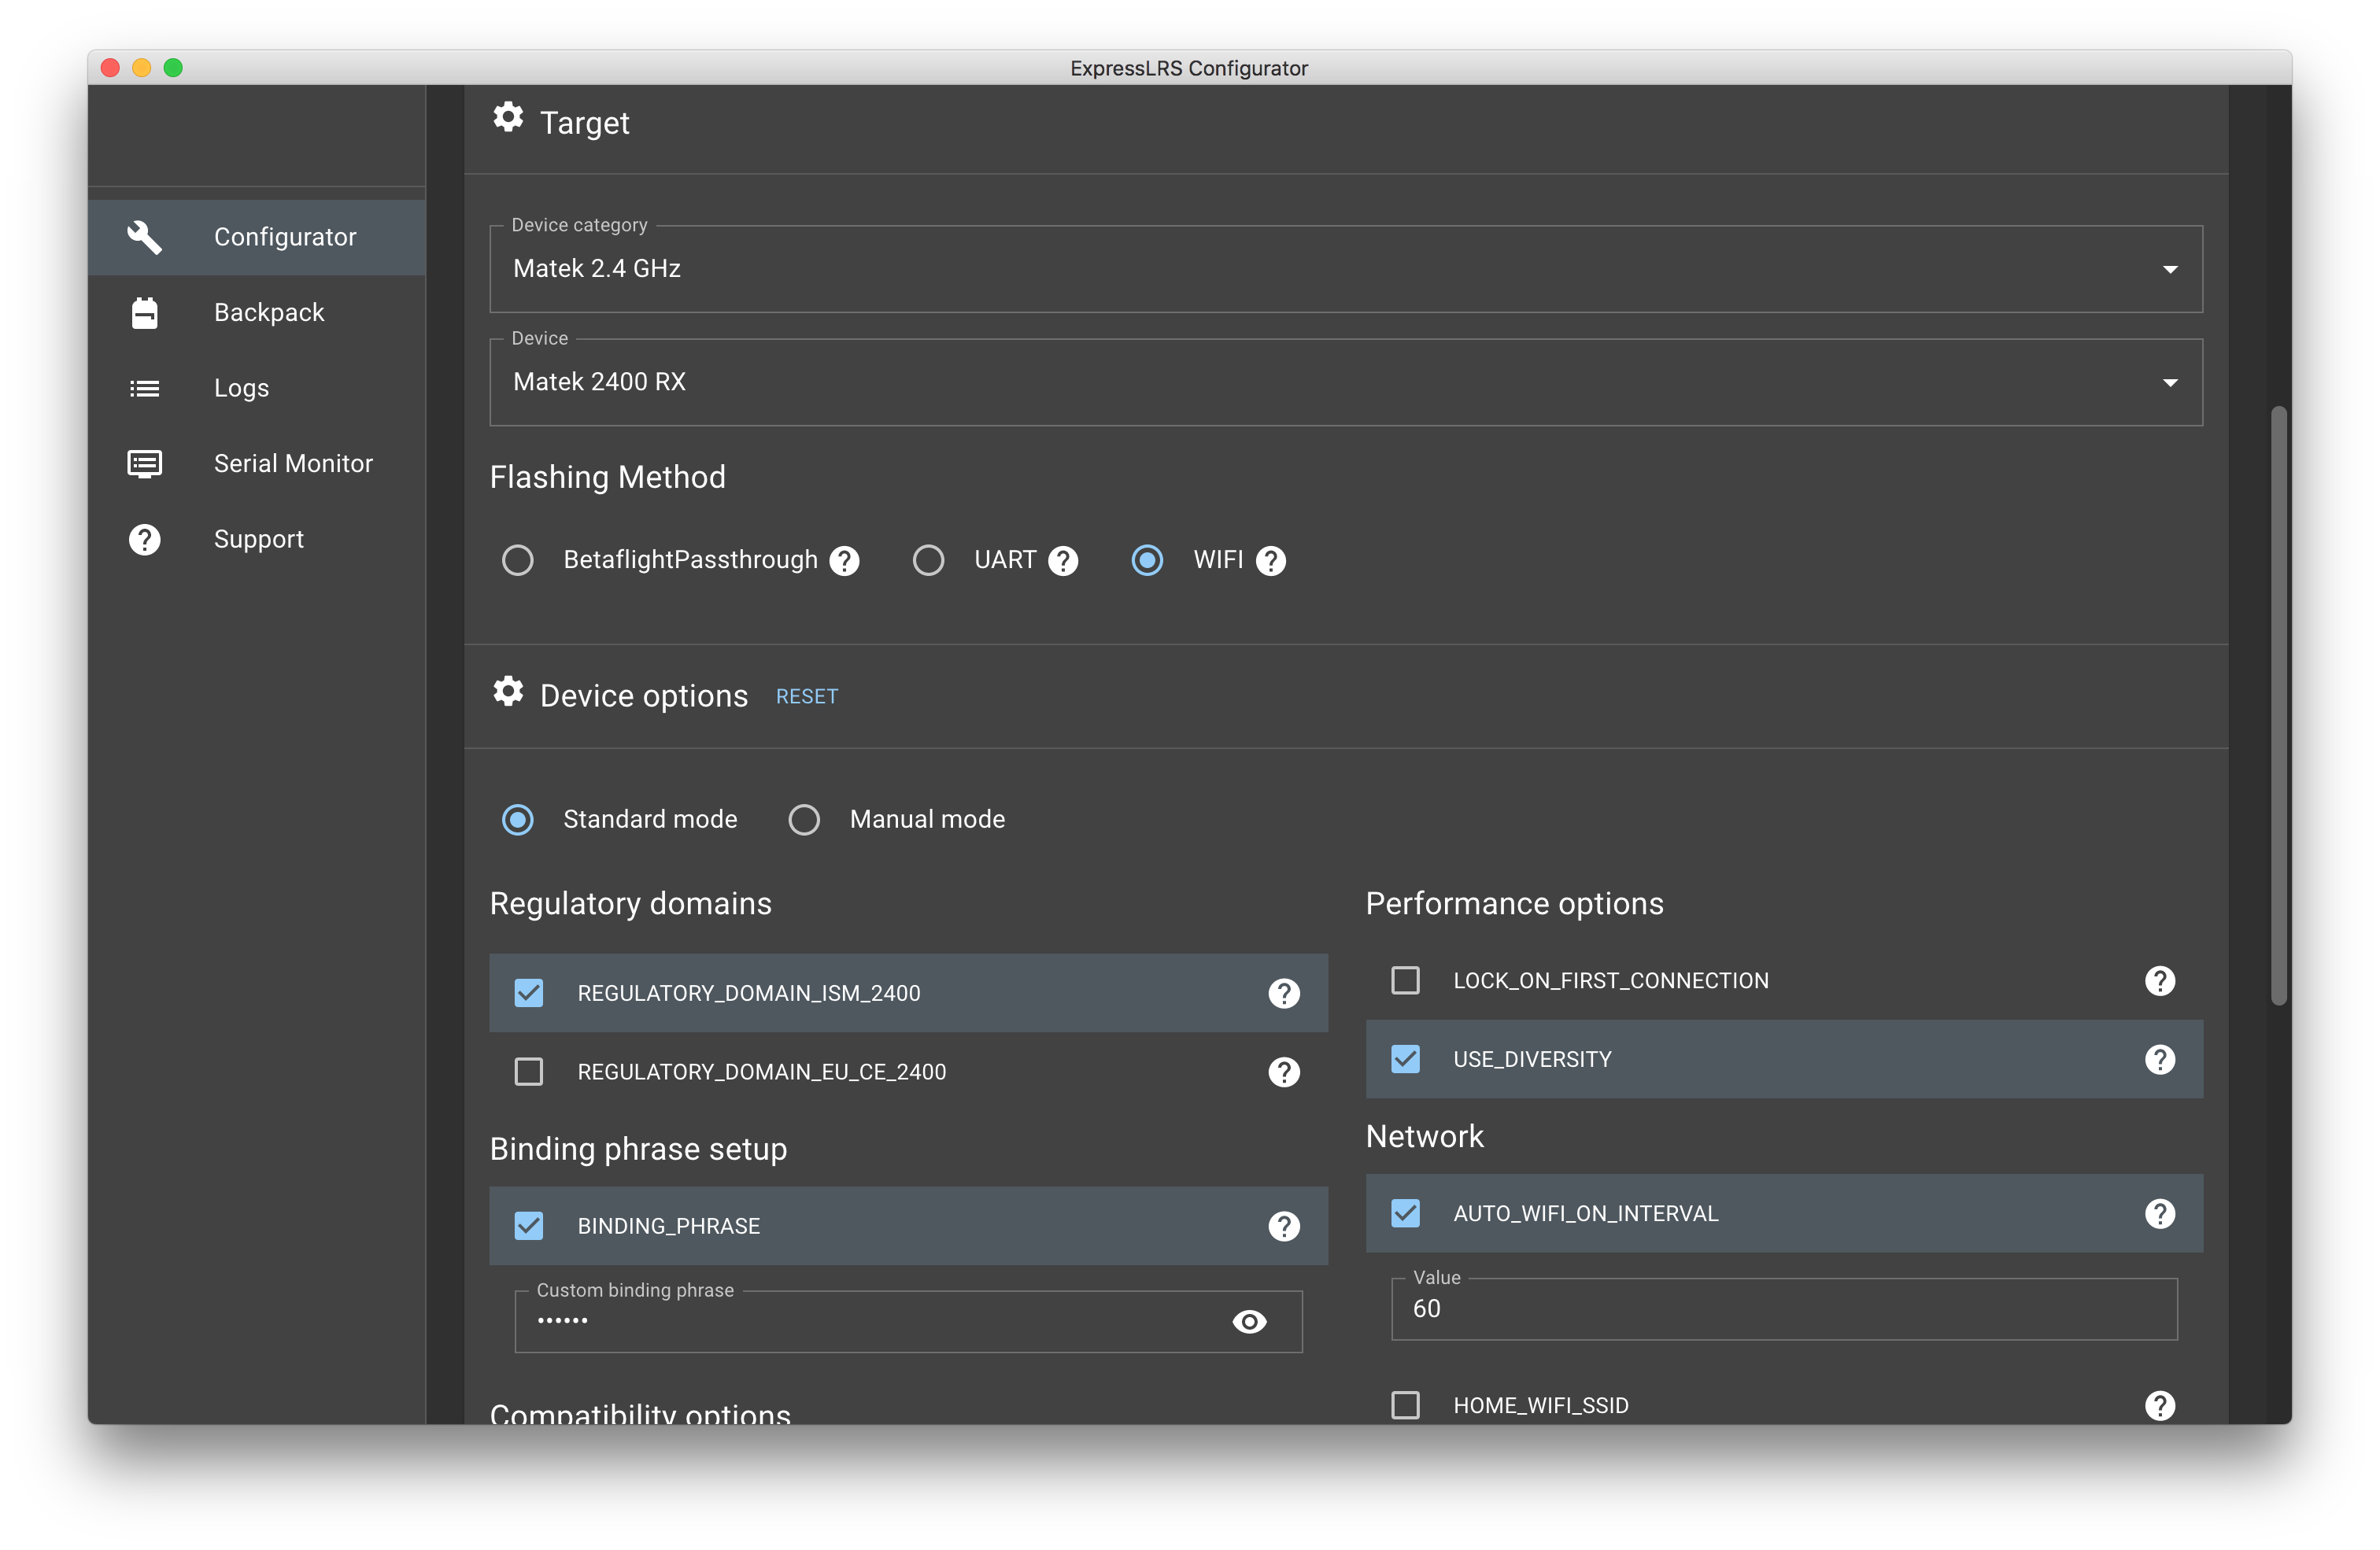Click the Backpack sidebar icon
The image size is (2380, 1550).
pos(145,312)
